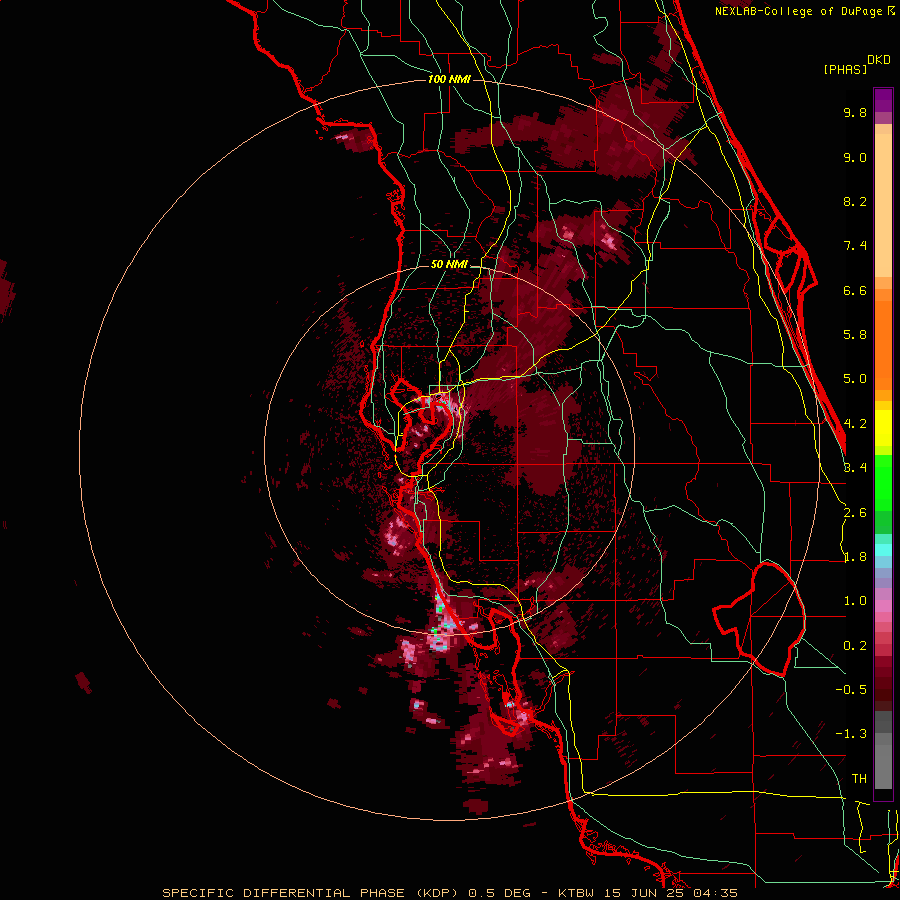Pick the light peach color bar segment
The width and height of the screenshot is (900, 900).
point(883,205)
